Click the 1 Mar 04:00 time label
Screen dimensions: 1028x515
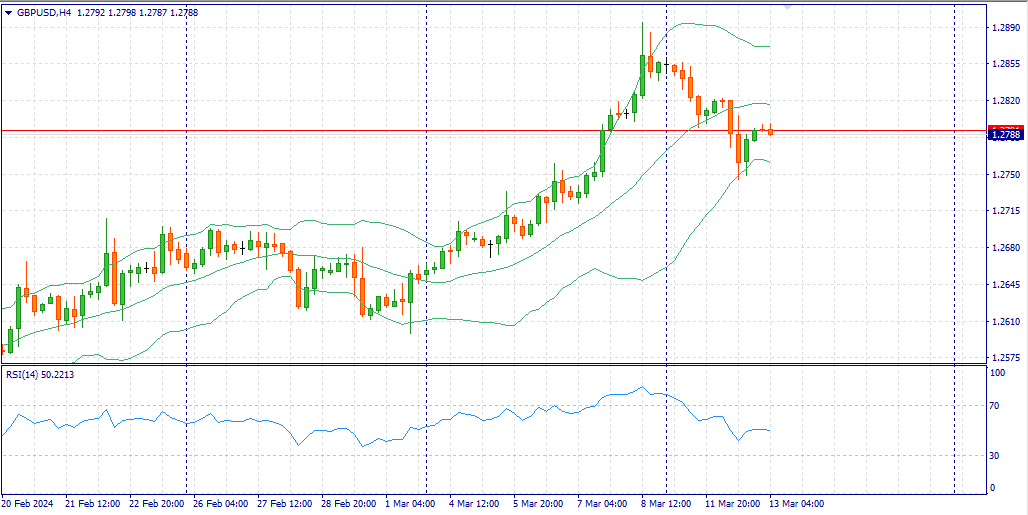(410, 504)
